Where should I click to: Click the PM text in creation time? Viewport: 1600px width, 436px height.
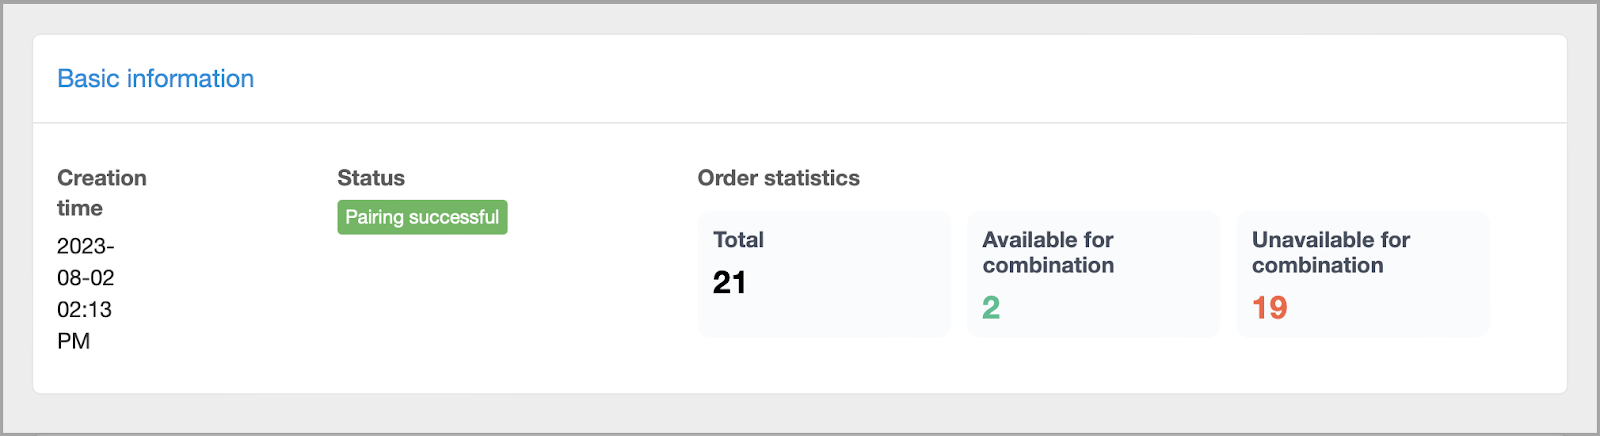[x=73, y=342]
